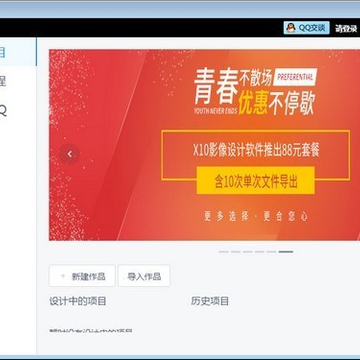This screenshot has height=360, width=360.
Task: Click the 请登录 login link
Action: [346, 29]
